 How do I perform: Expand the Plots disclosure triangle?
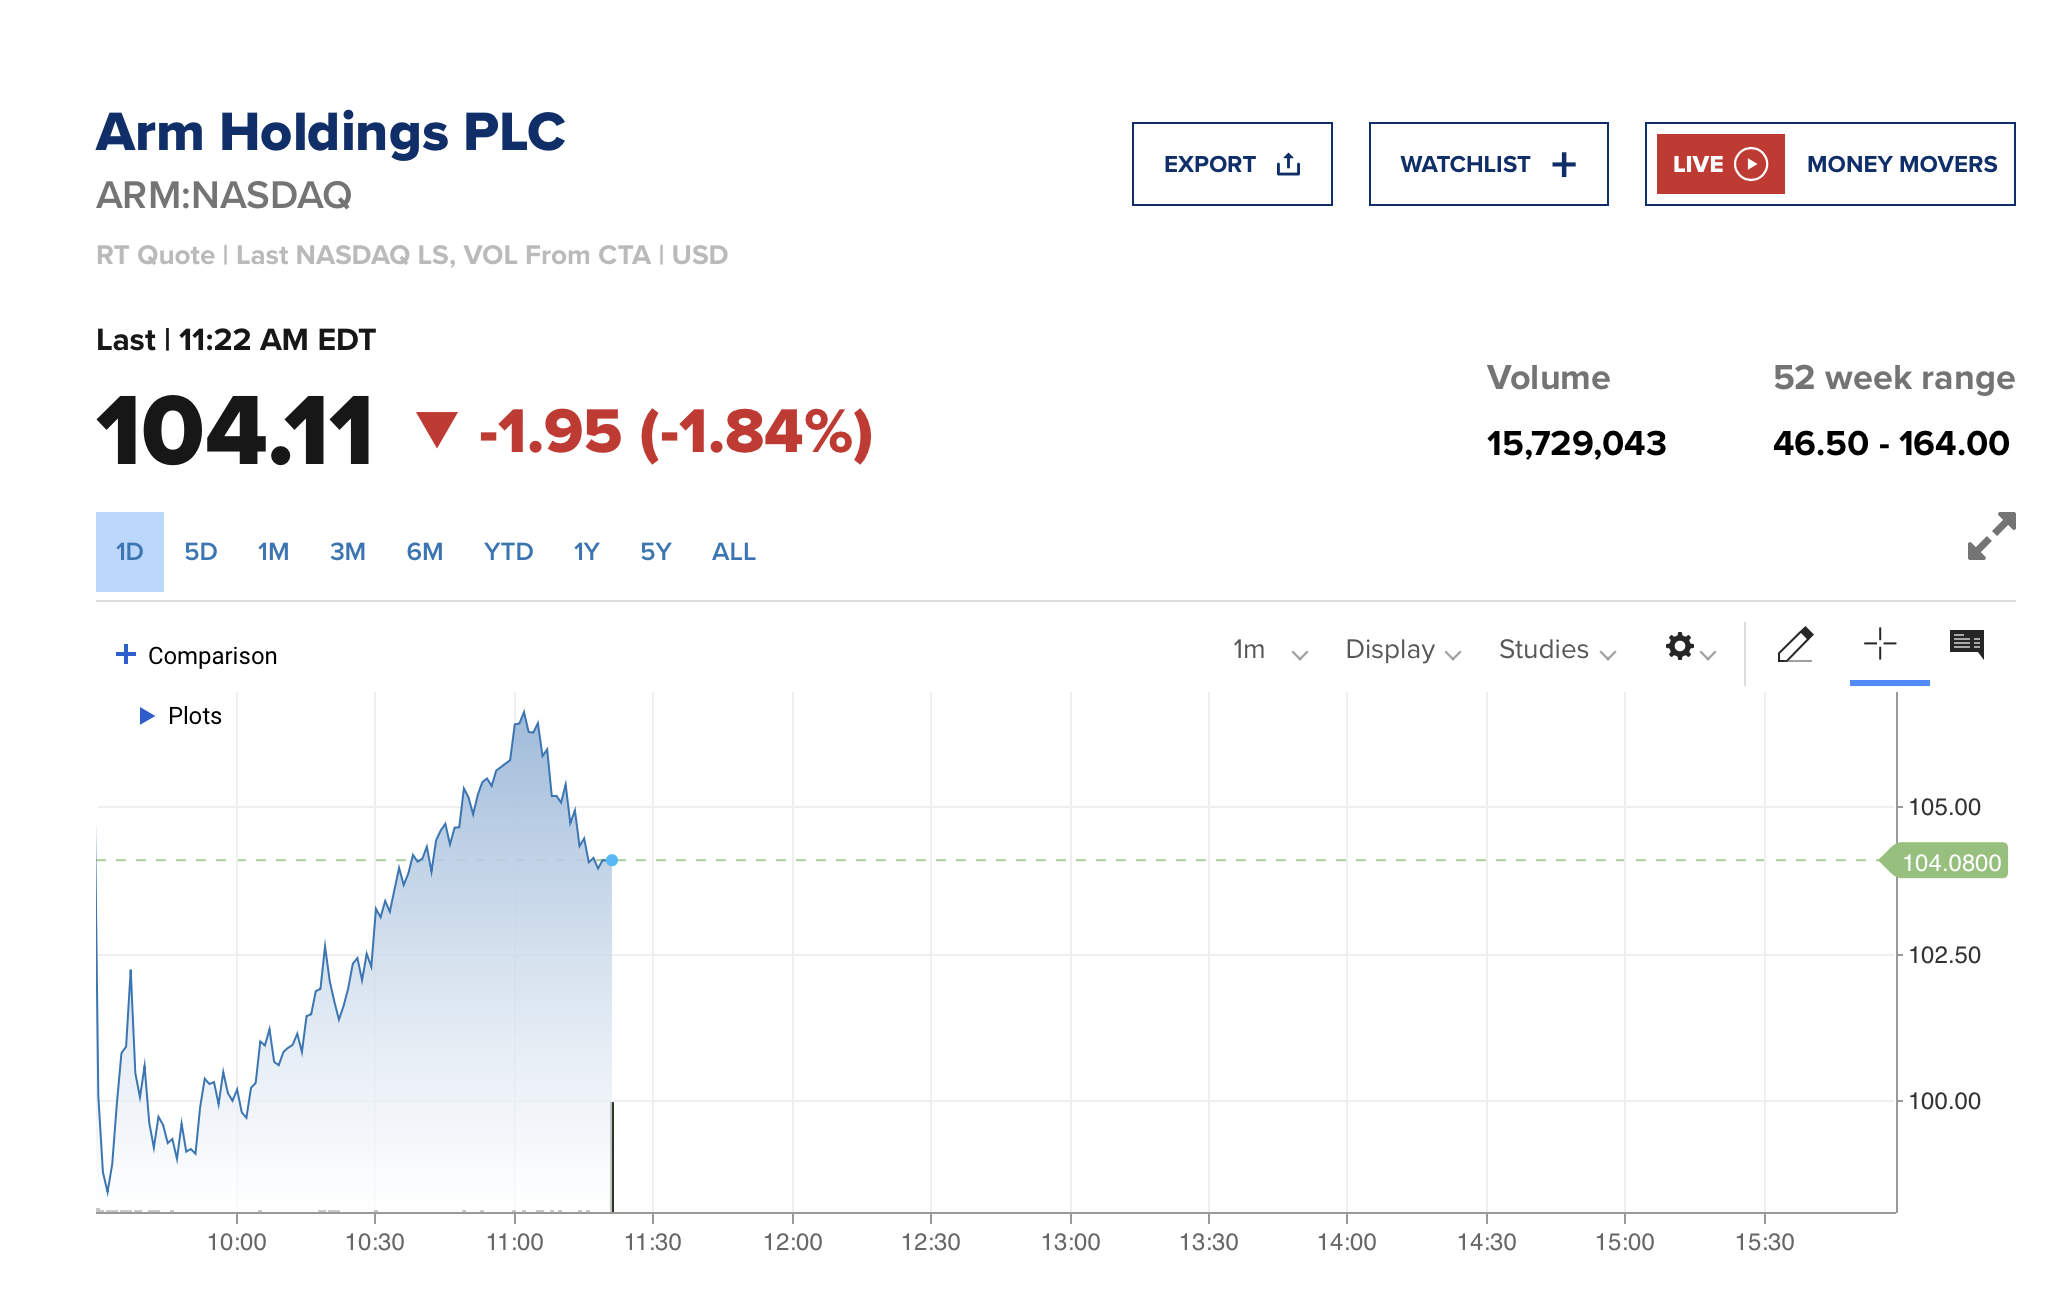(x=147, y=716)
